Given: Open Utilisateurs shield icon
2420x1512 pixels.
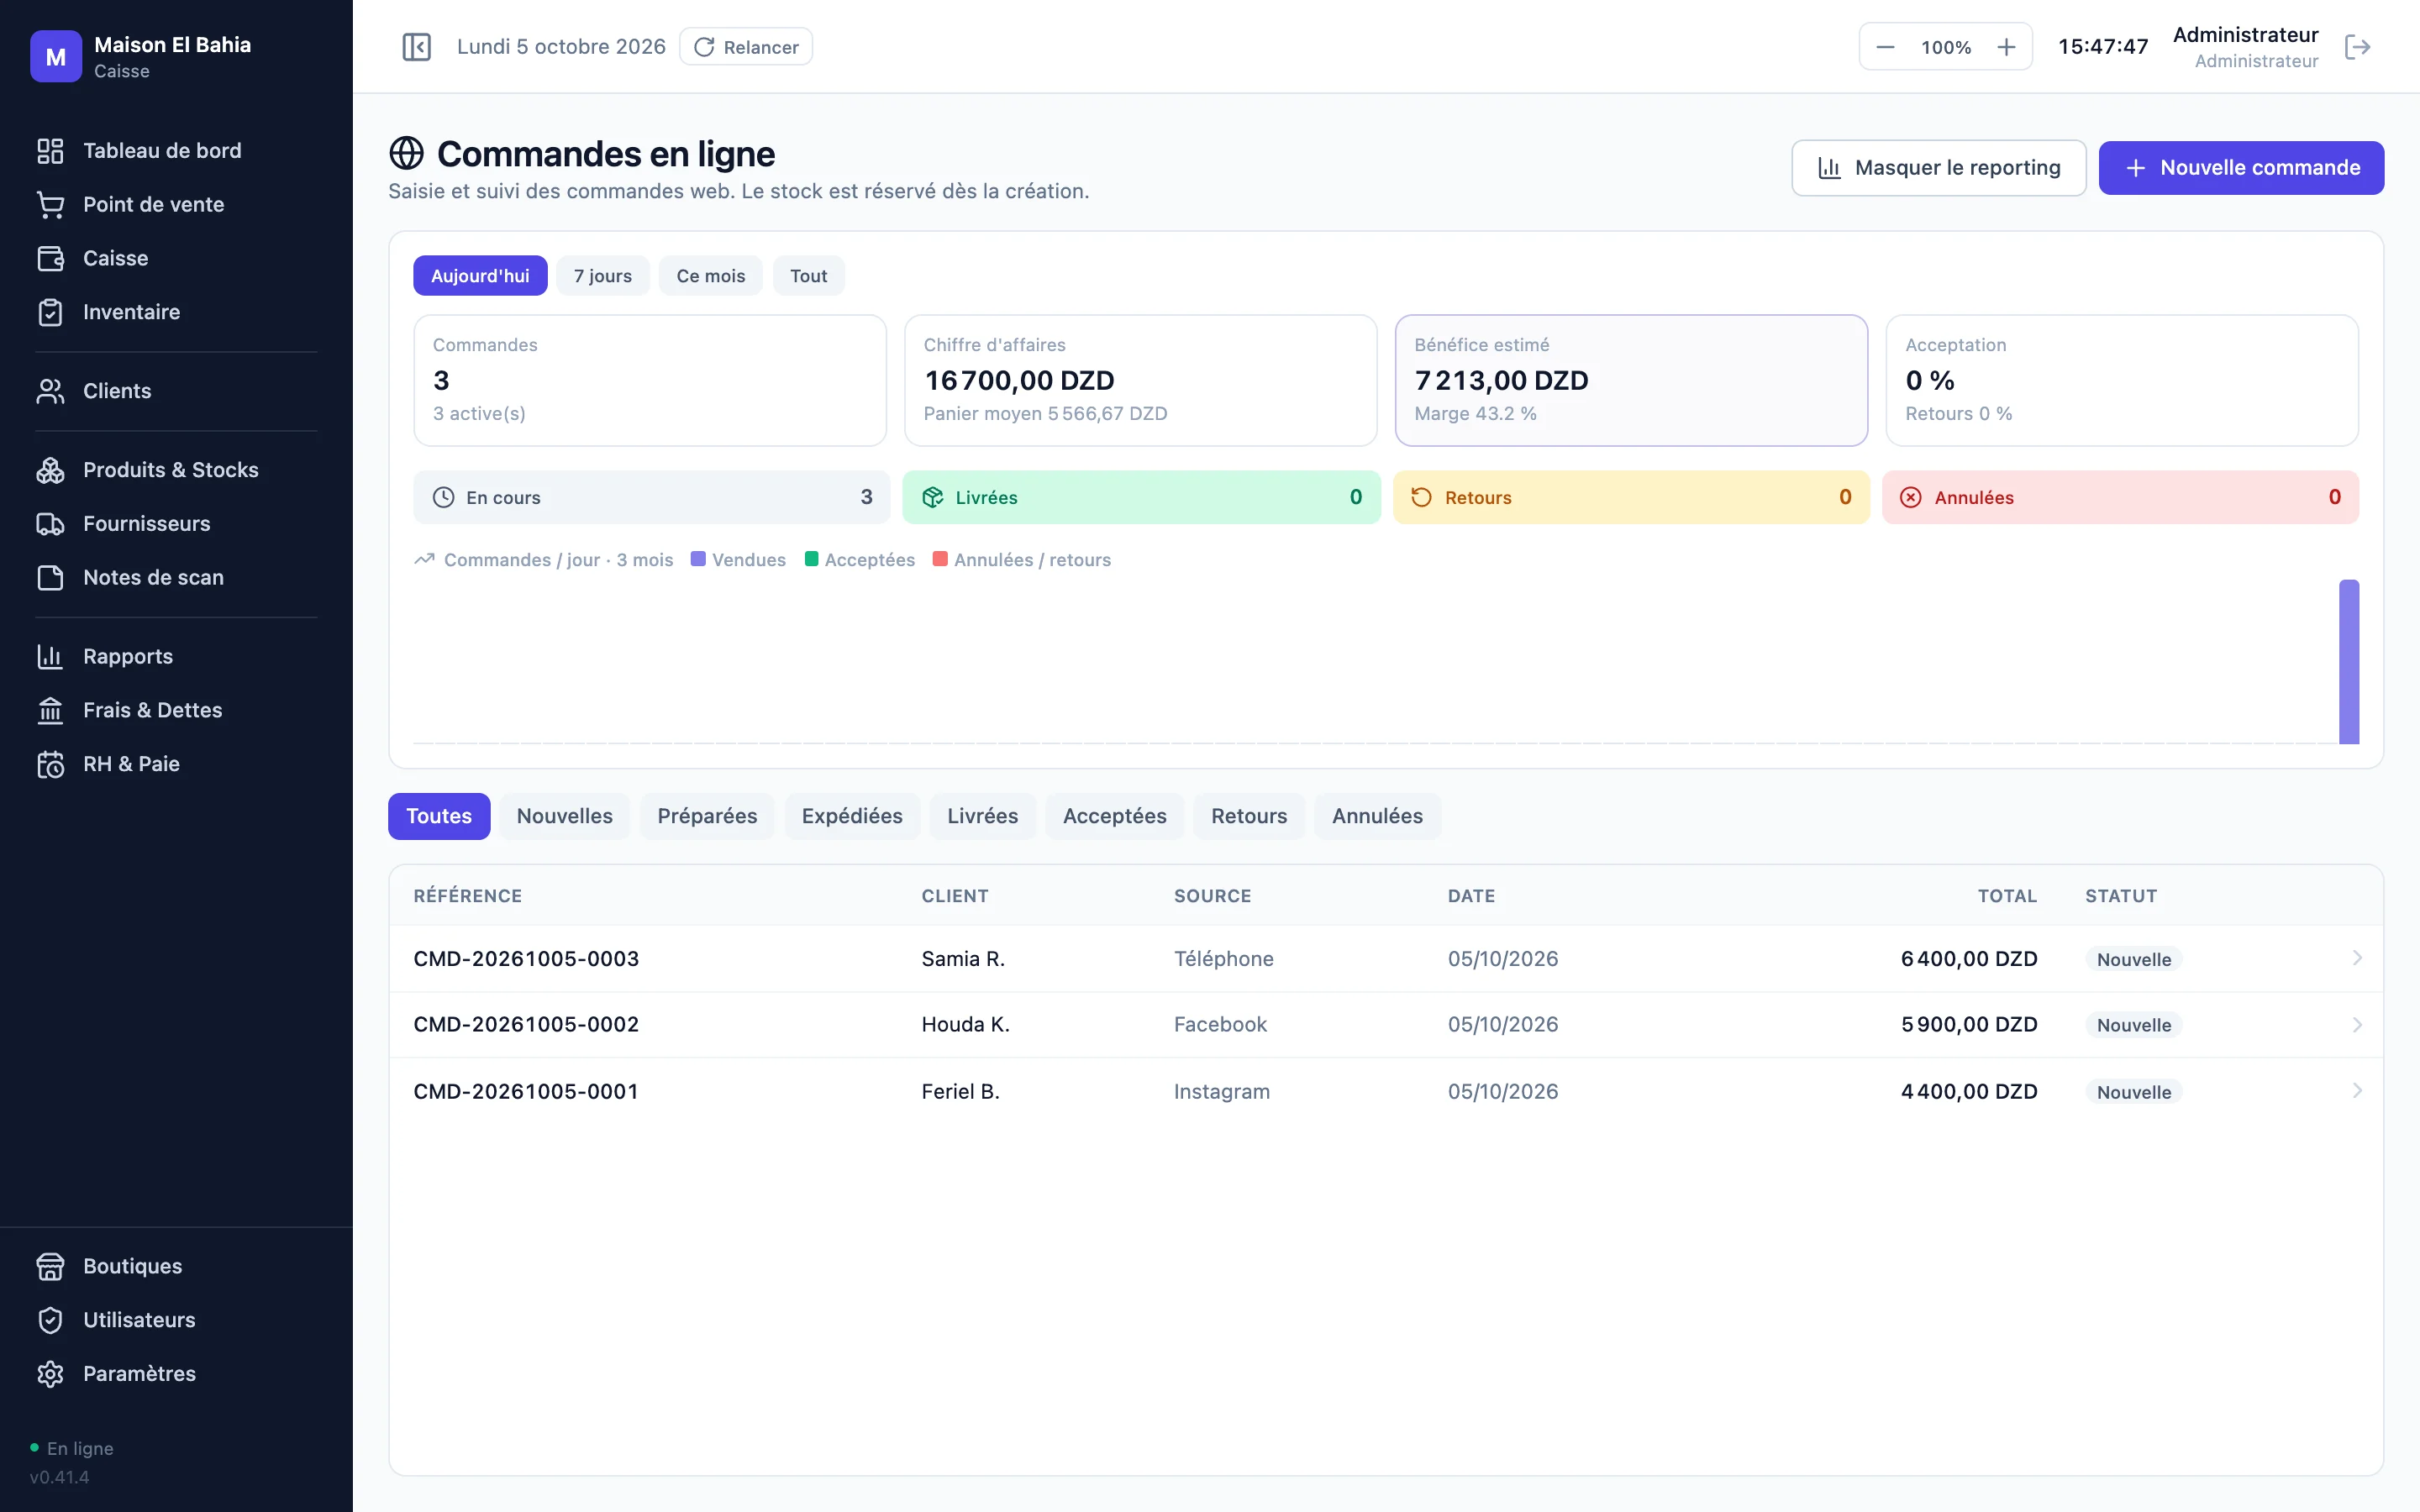Looking at the screenshot, I should coord(50,1320).
